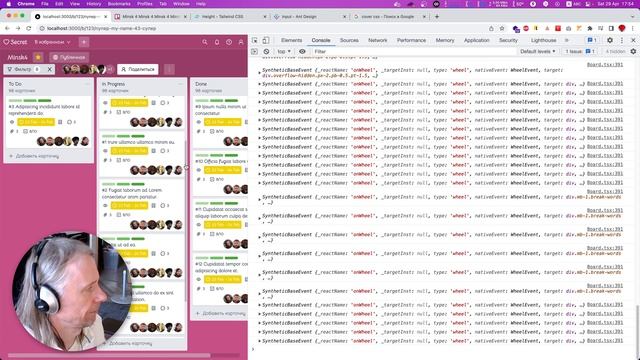Image resolution: width=640 pixels, height=360 pixels.
Task: Click the plus create button beside В избранном
Action: pyautogui.click(x=84, y=42)
